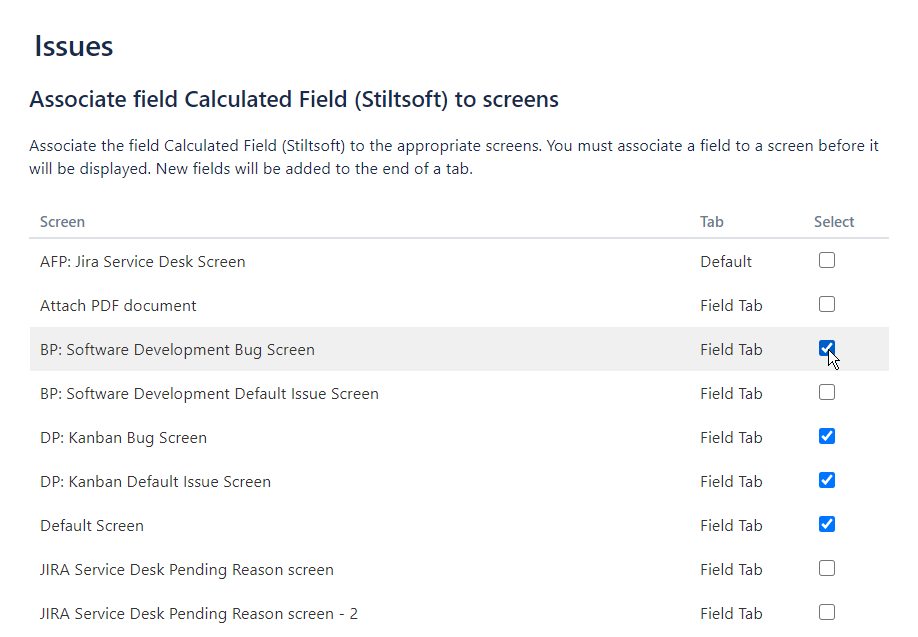Tick JIRA Service Desk Pending Reason screen checkbox

(826, 569)
